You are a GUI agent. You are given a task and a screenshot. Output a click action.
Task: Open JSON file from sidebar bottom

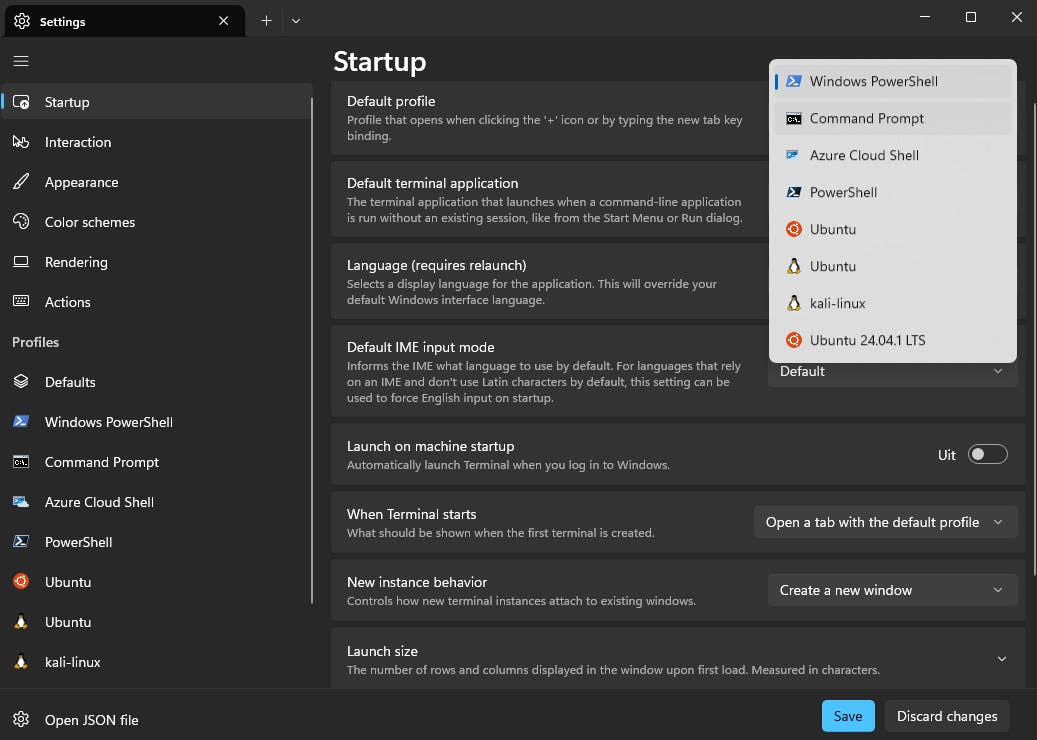91,720
